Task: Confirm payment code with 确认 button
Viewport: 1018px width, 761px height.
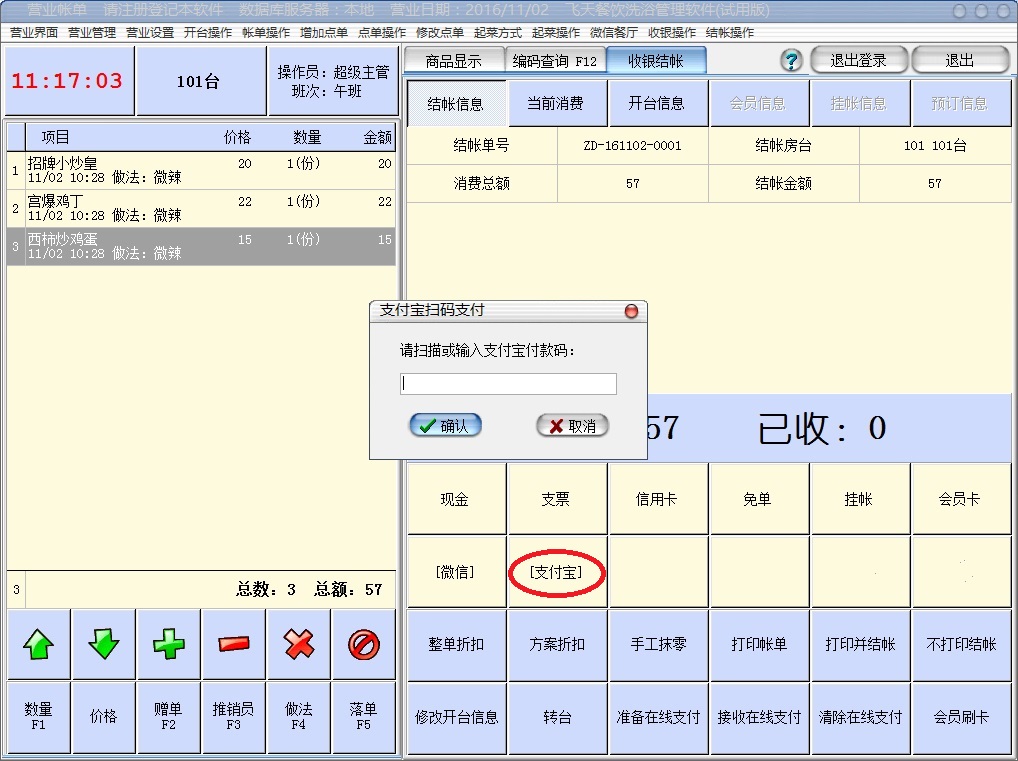Action: (446, 426)
